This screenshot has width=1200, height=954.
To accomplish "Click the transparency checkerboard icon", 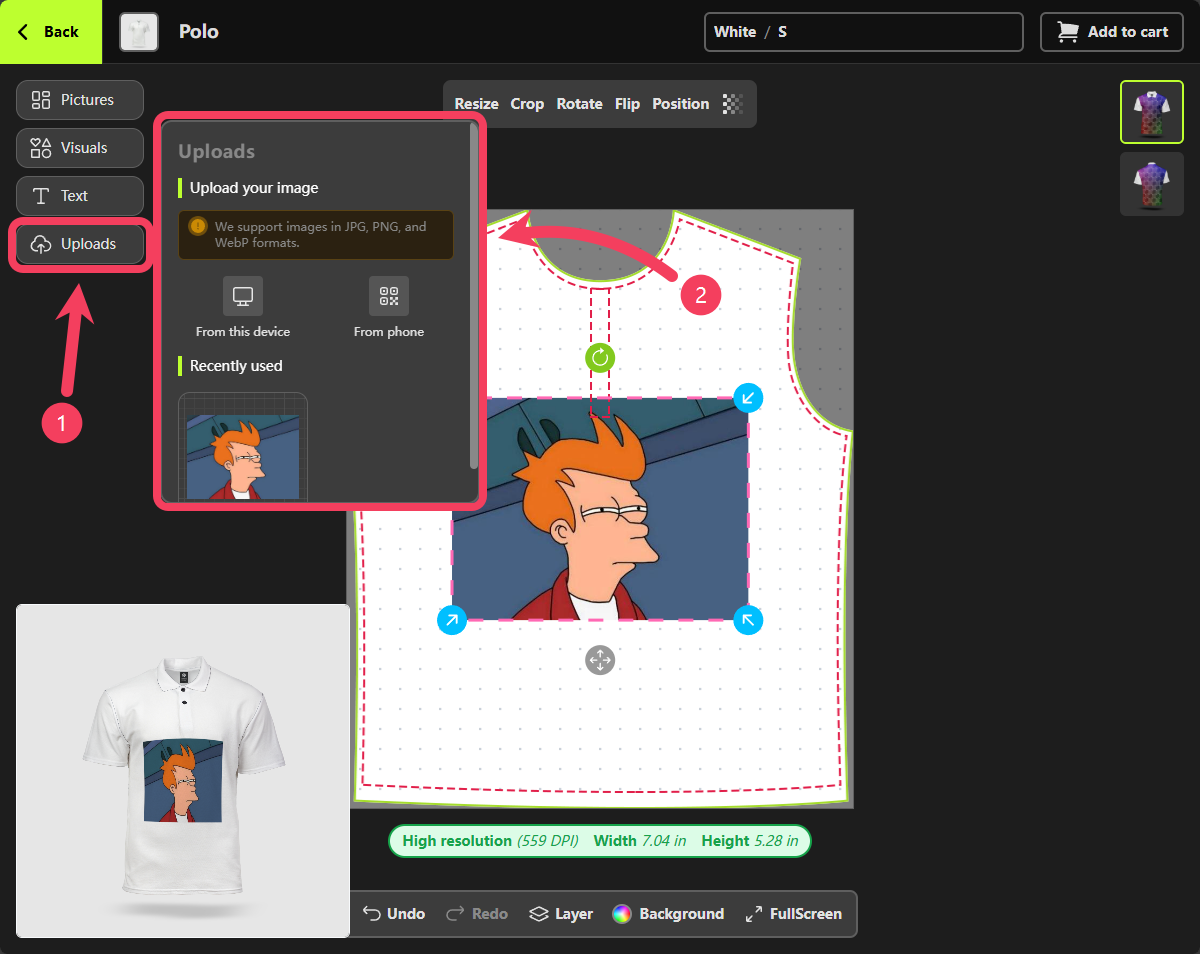I will [x=733, y=104].
